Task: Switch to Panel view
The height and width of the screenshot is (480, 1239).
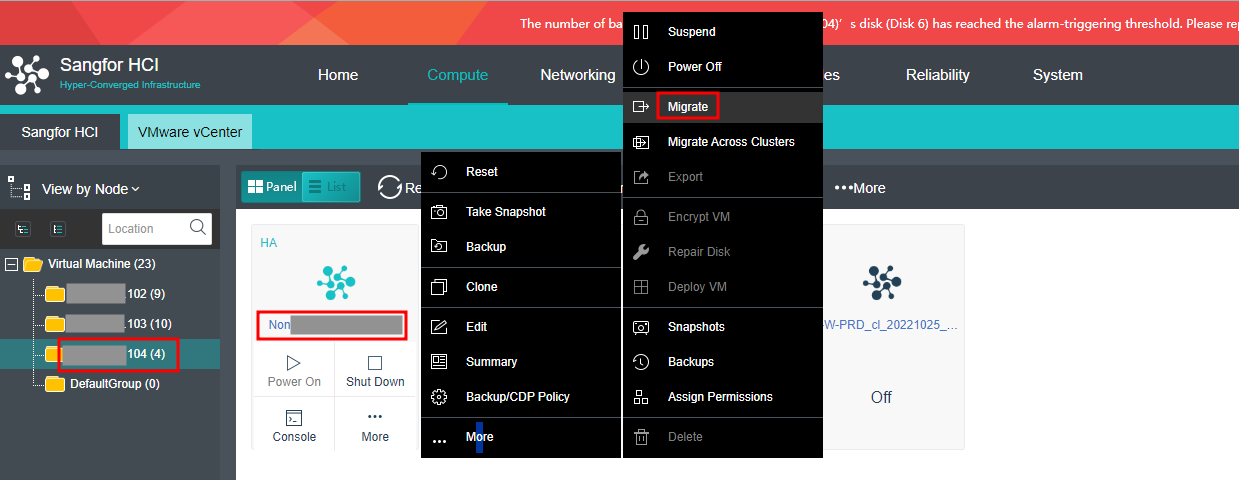Action: (272, 187)
